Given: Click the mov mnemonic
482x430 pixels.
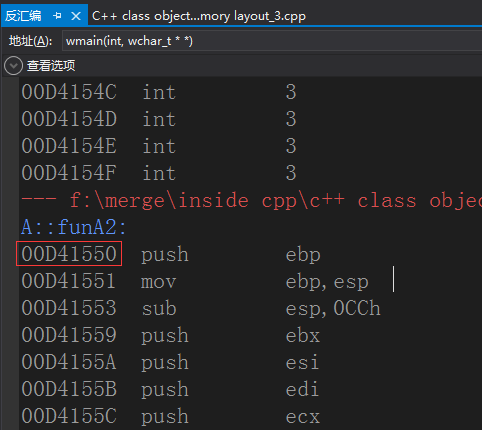Looking at the screenshot, I should click(x=158, y=282).
